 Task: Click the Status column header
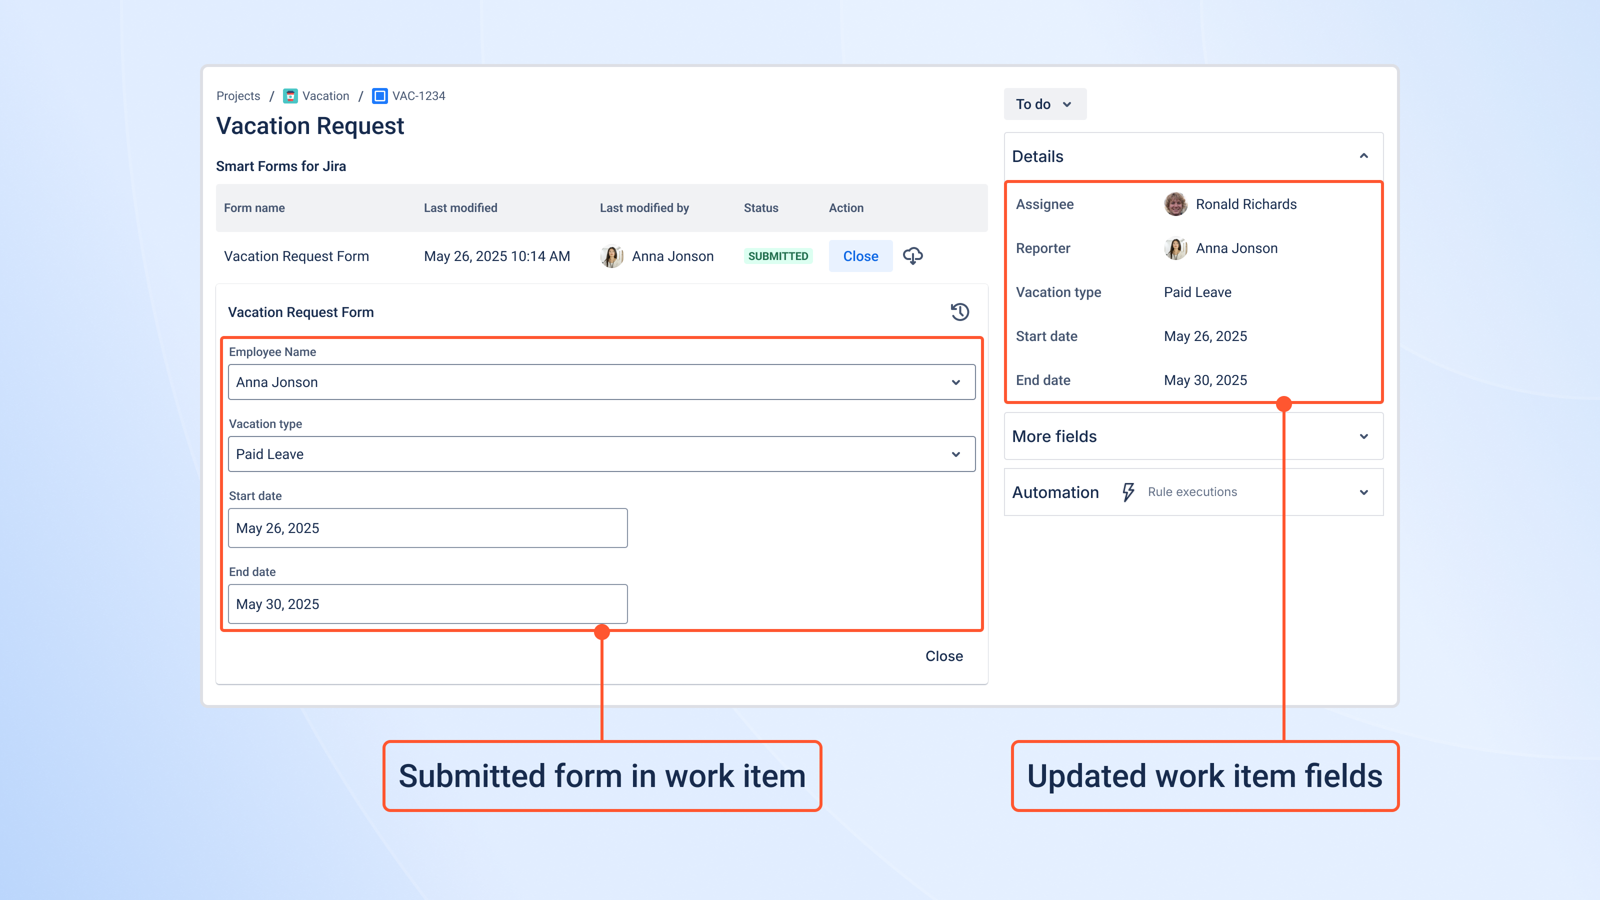pyautogui.click(x=761, y=208)
